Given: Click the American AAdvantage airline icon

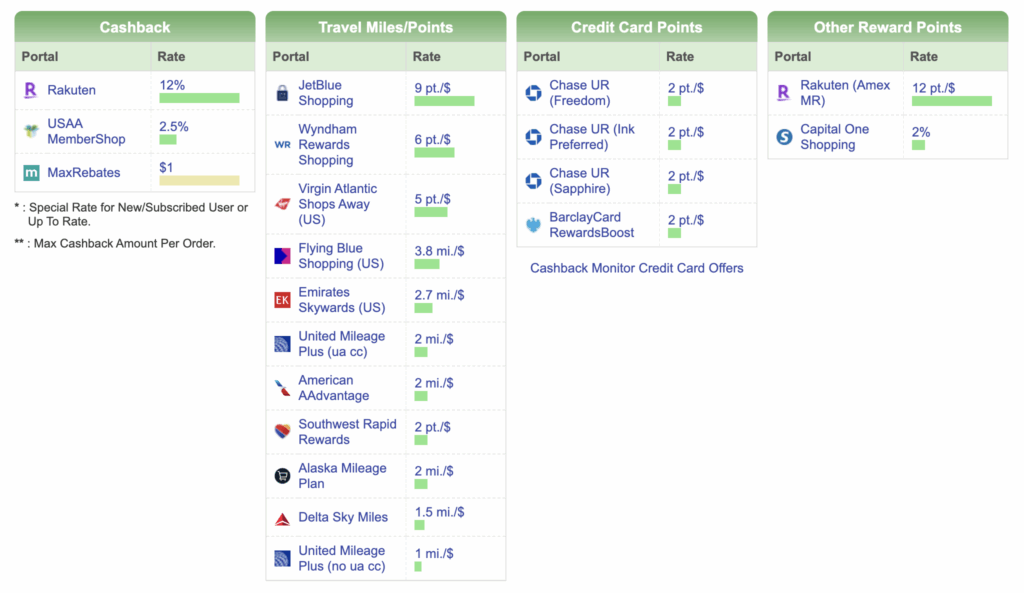Looking at the screenshot, I should click(x=280, y=387).
